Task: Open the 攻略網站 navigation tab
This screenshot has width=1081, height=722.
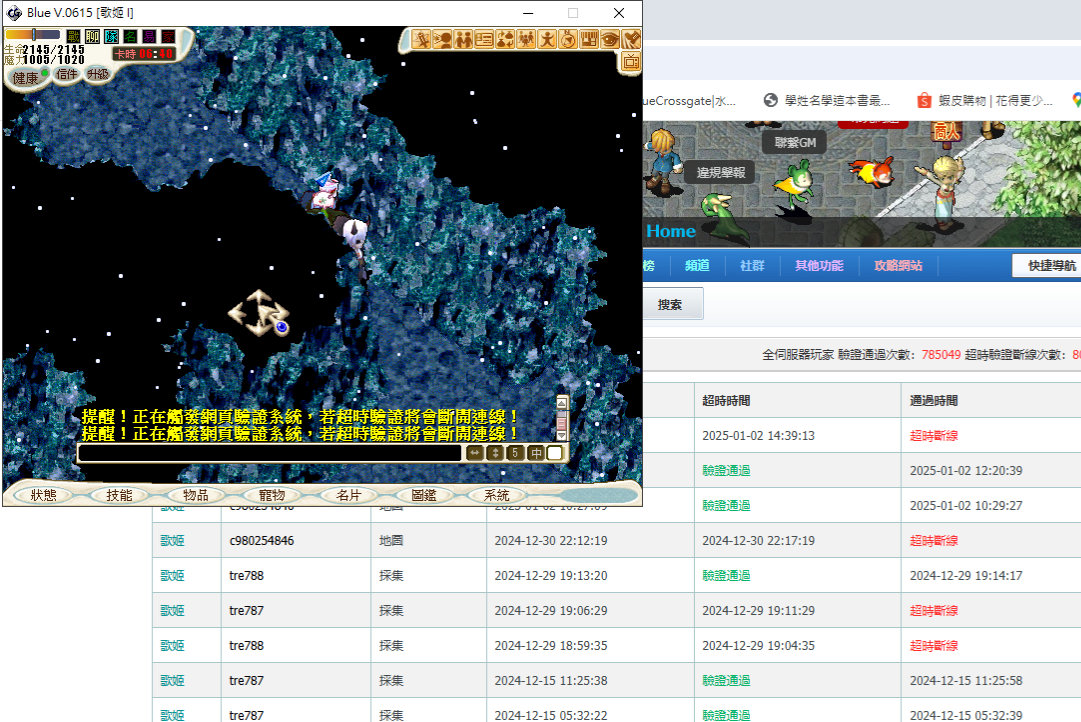Action: point(898,265)
